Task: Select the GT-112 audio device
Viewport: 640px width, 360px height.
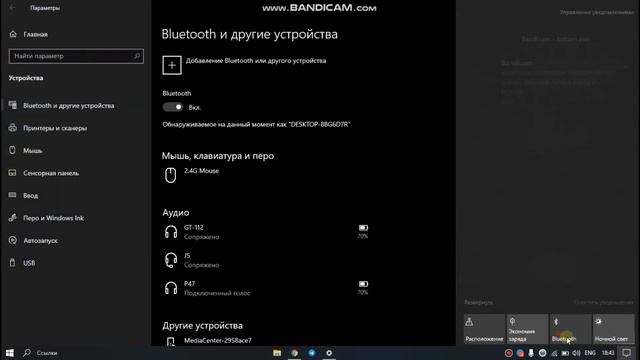Action: pos(265,232)
